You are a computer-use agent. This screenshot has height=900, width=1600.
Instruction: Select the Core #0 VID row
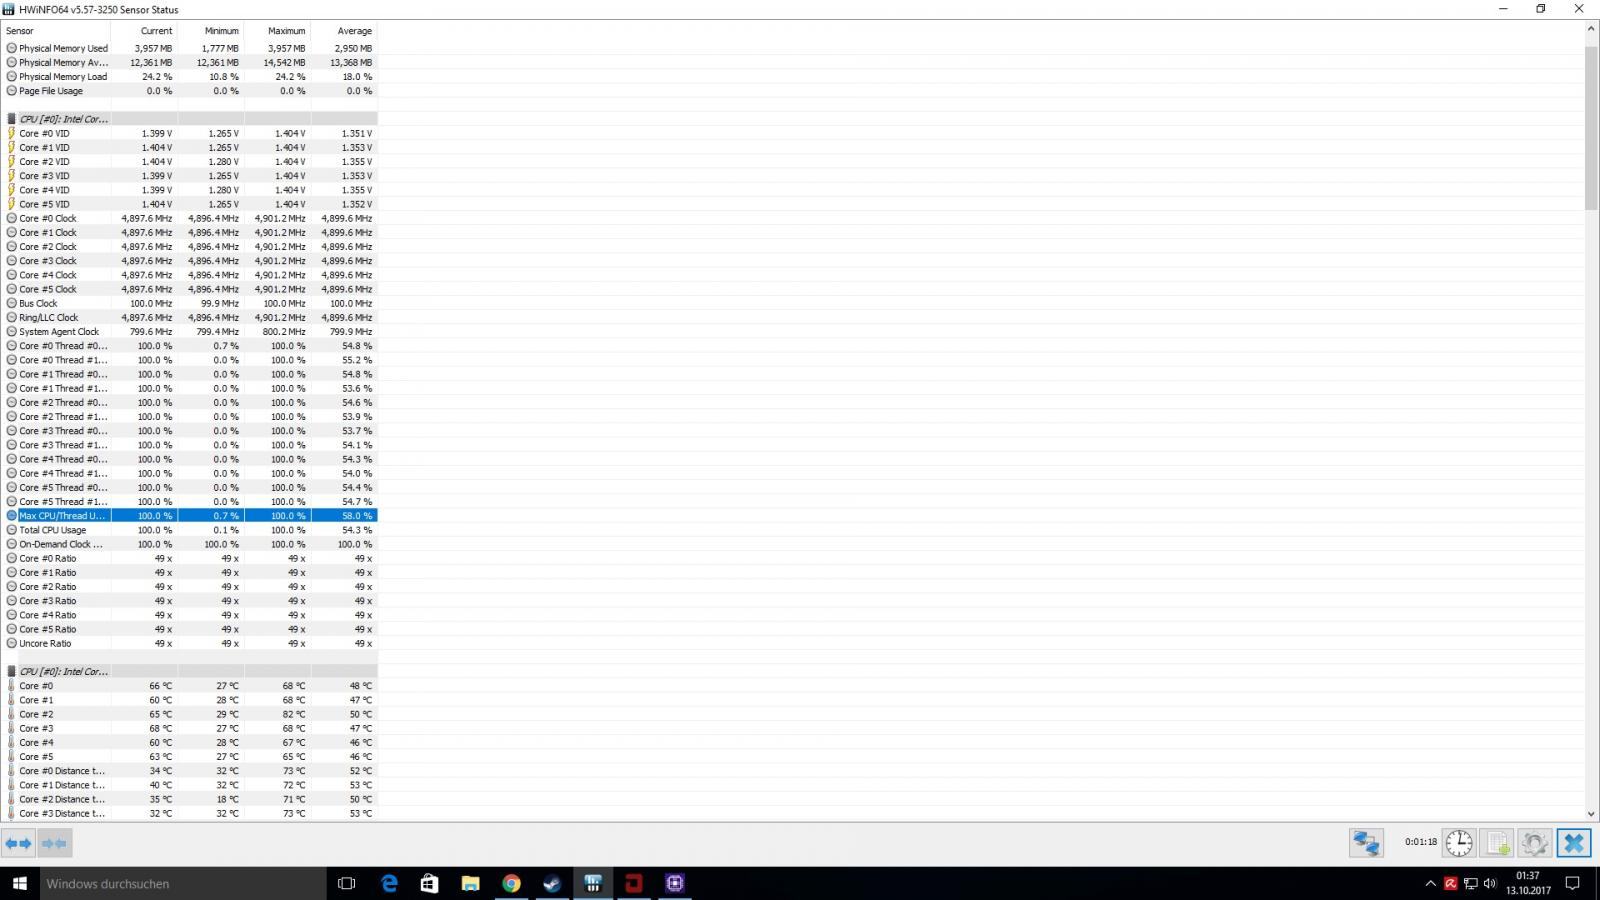coord(190,133)
